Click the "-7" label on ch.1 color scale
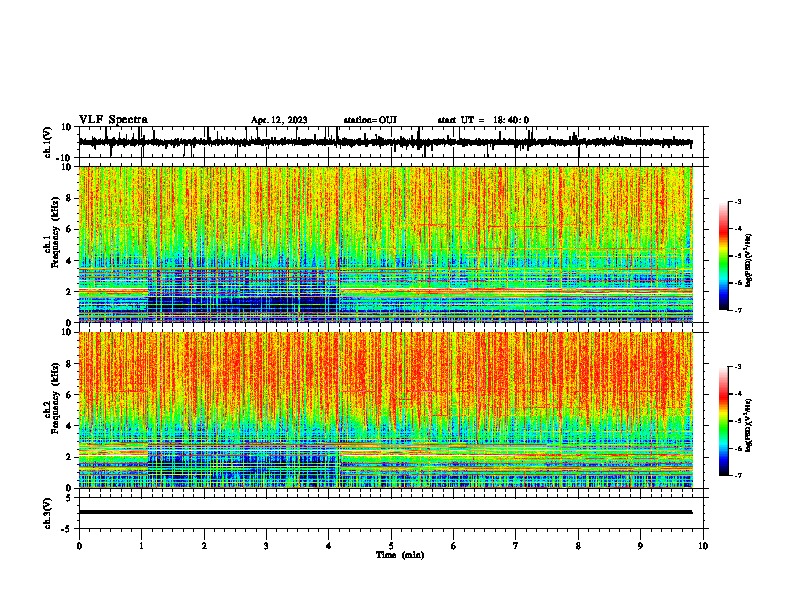Image resolution: width=792 pixels, height=612 pixels. pos(737,310)
